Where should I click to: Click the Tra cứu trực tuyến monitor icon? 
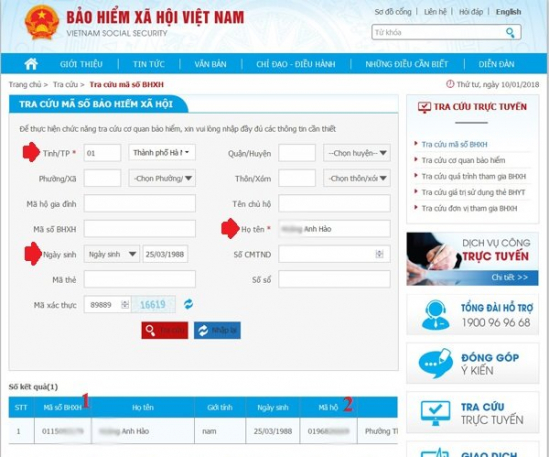click(435, 413)
